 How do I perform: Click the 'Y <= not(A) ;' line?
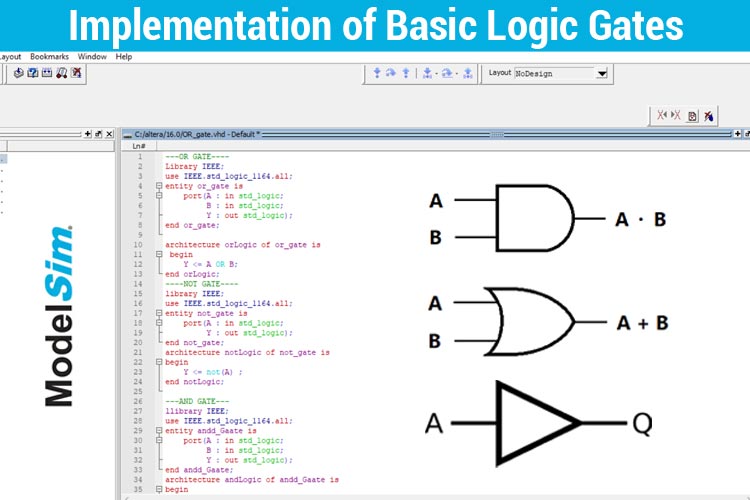pyautogui.click(x=212, y=372)
